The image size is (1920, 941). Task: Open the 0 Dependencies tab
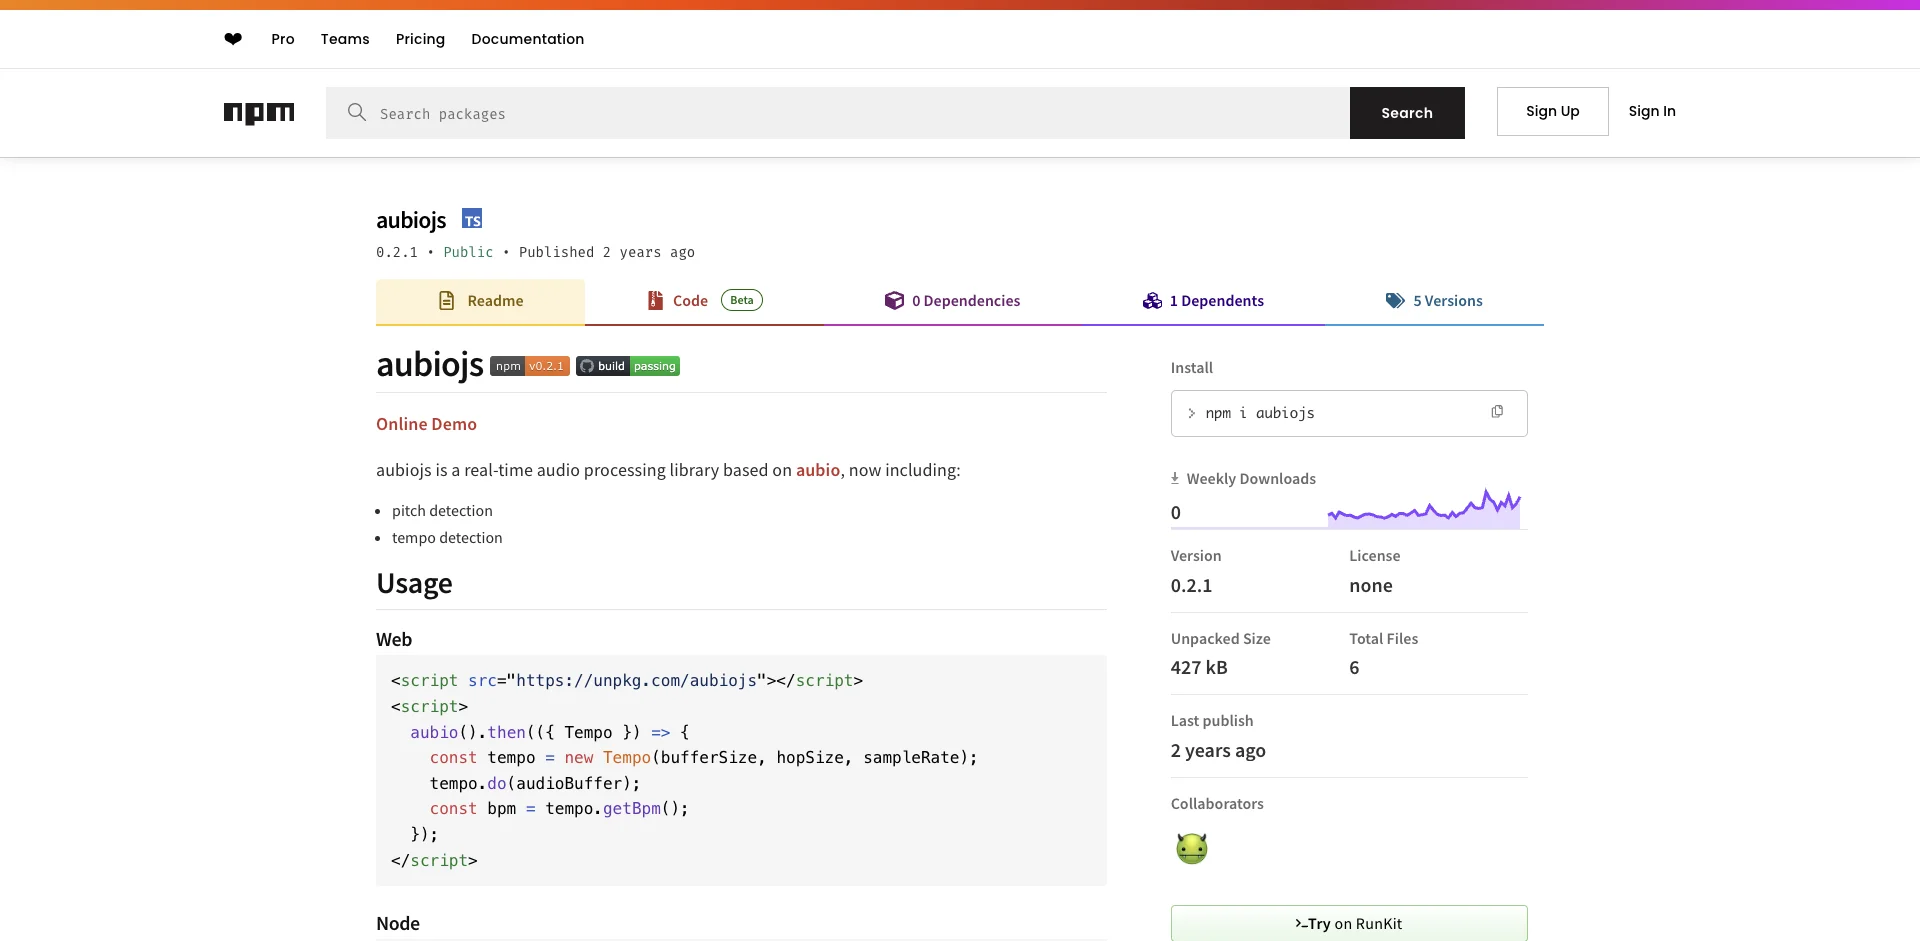[952, 301]
